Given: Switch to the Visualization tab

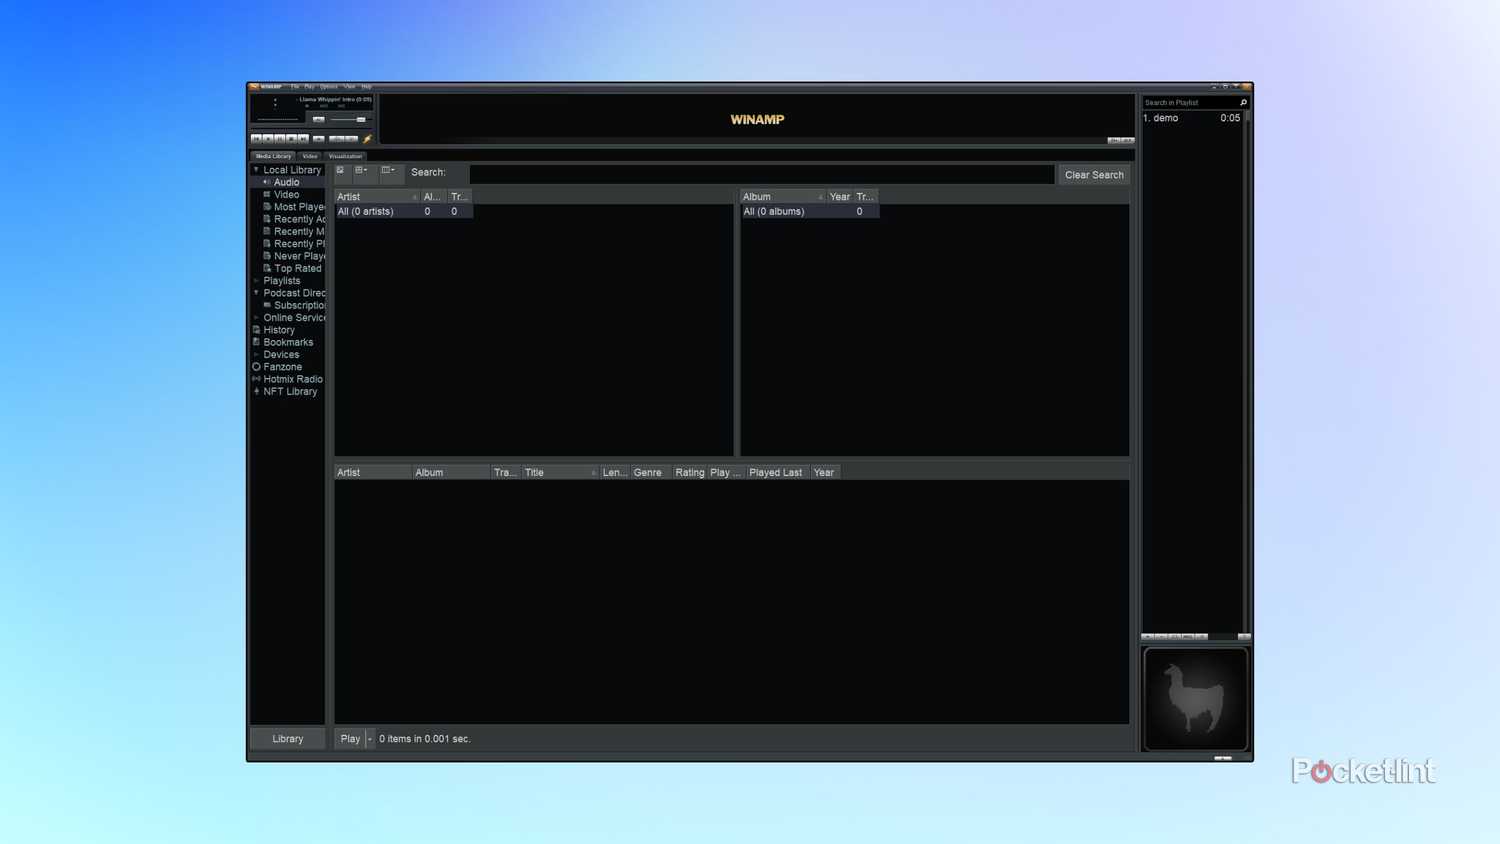Looking at the screenshot, I should (x=346, y=156).
